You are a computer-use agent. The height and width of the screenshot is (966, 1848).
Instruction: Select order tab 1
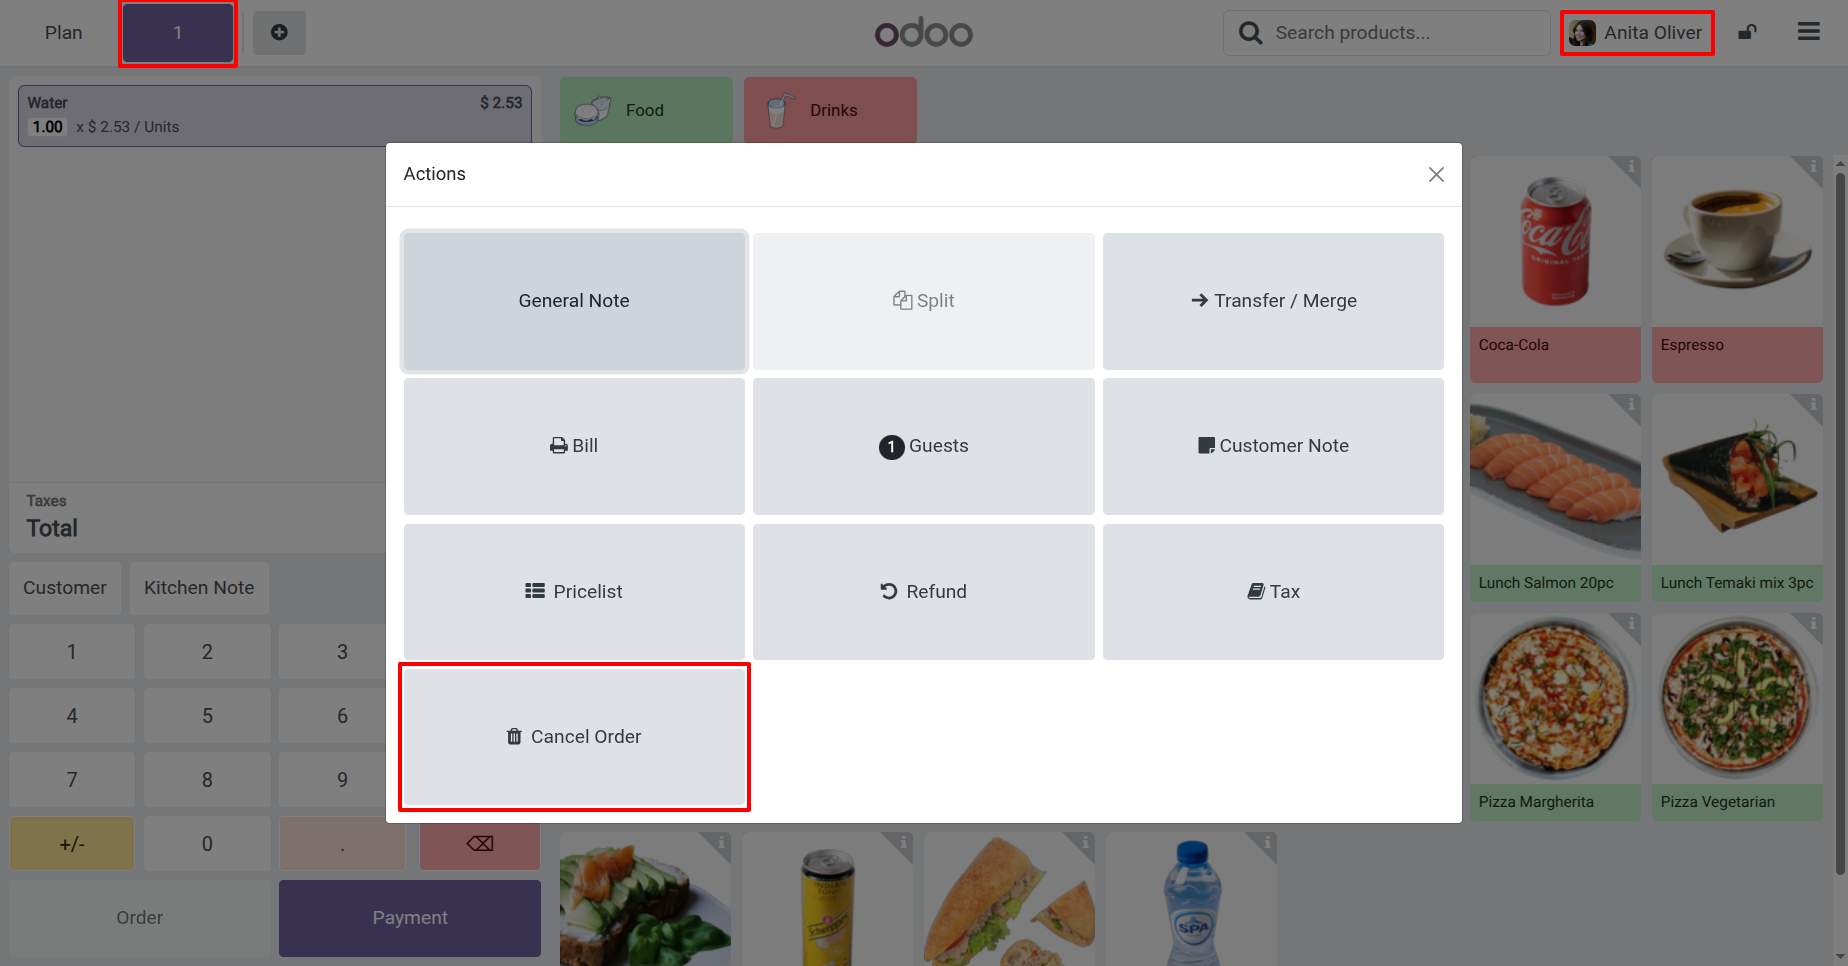pos(178,33)
